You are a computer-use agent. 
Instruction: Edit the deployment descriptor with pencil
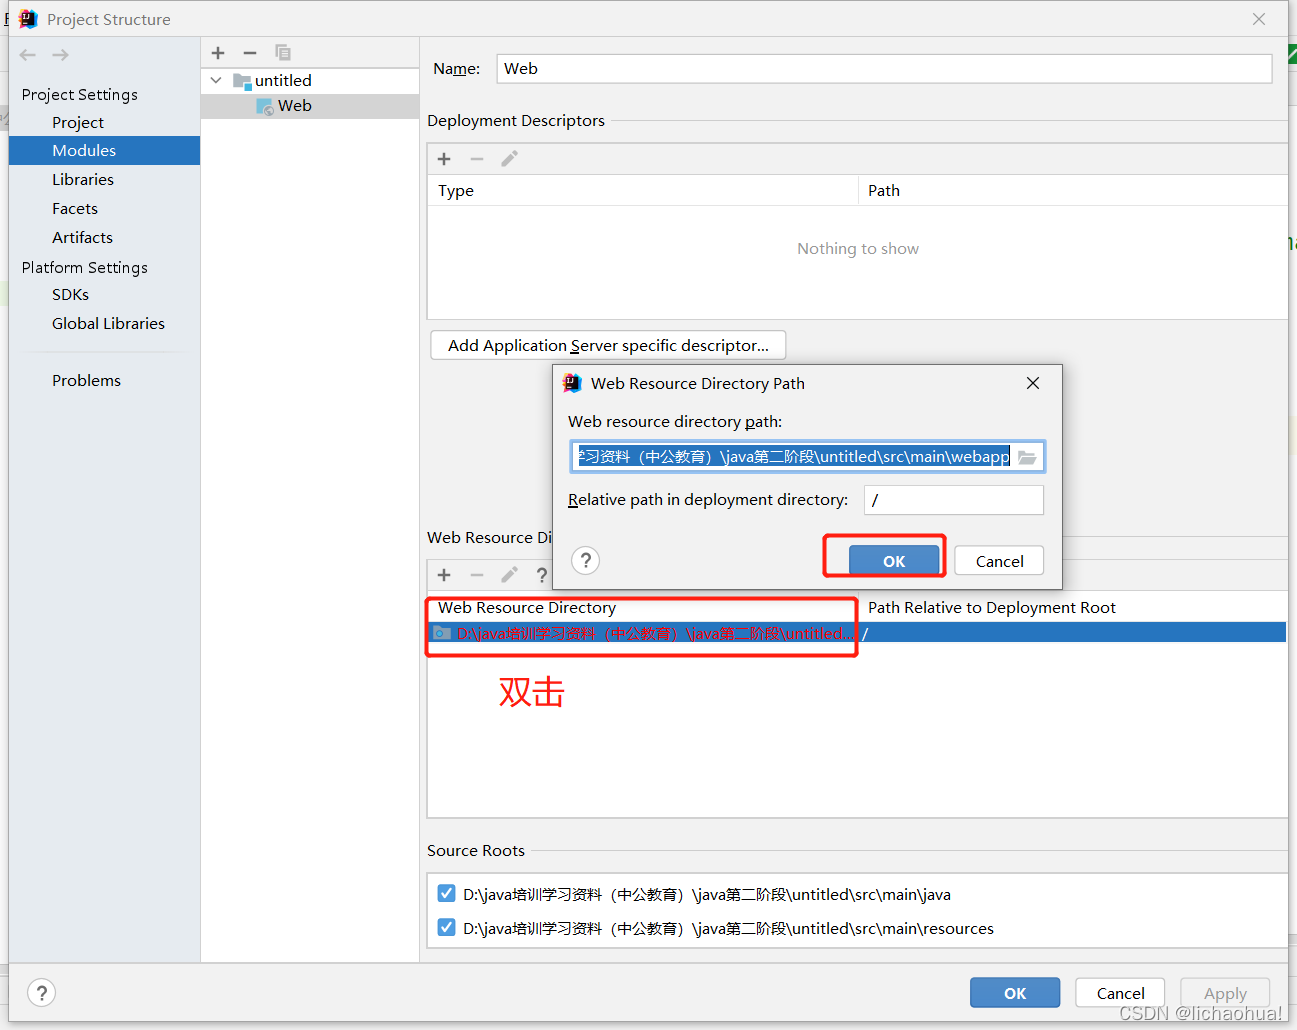point(509,159)
